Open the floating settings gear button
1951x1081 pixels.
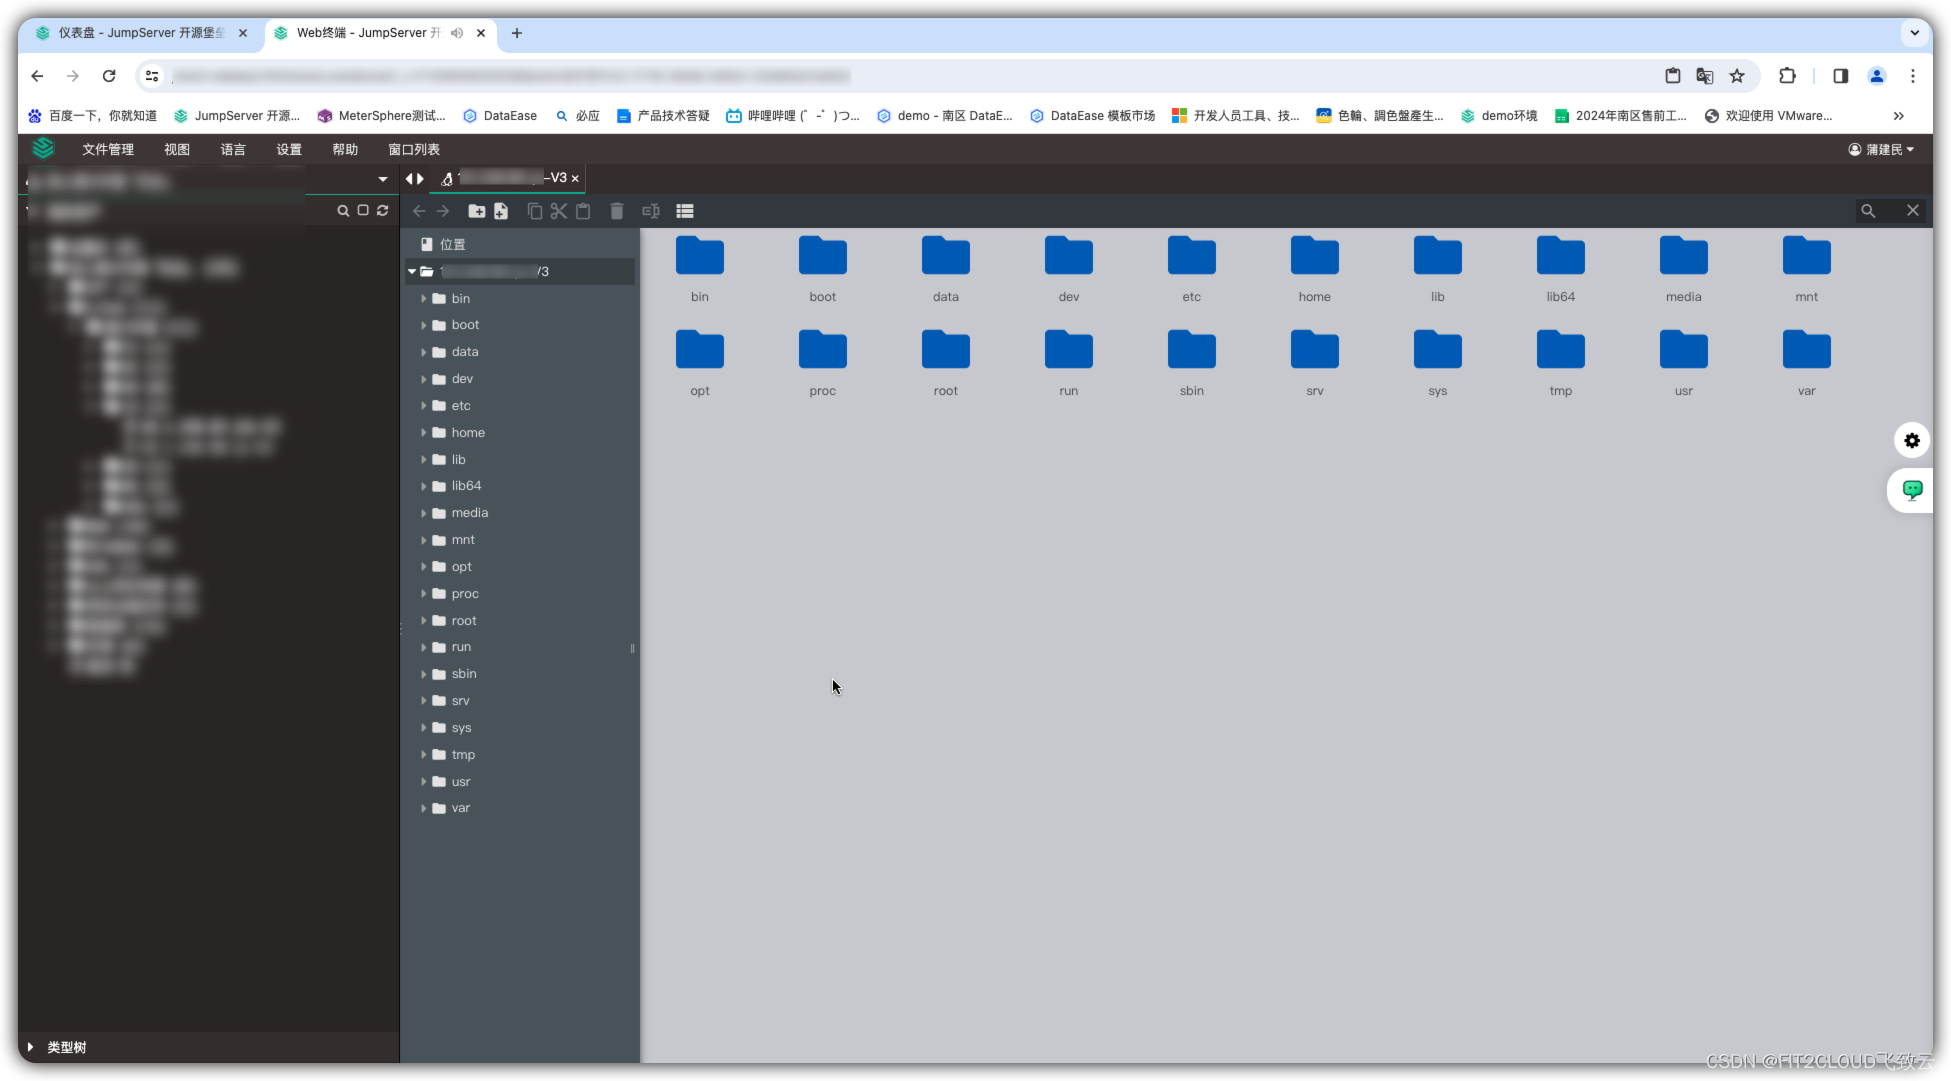[x=1912, y=440]
